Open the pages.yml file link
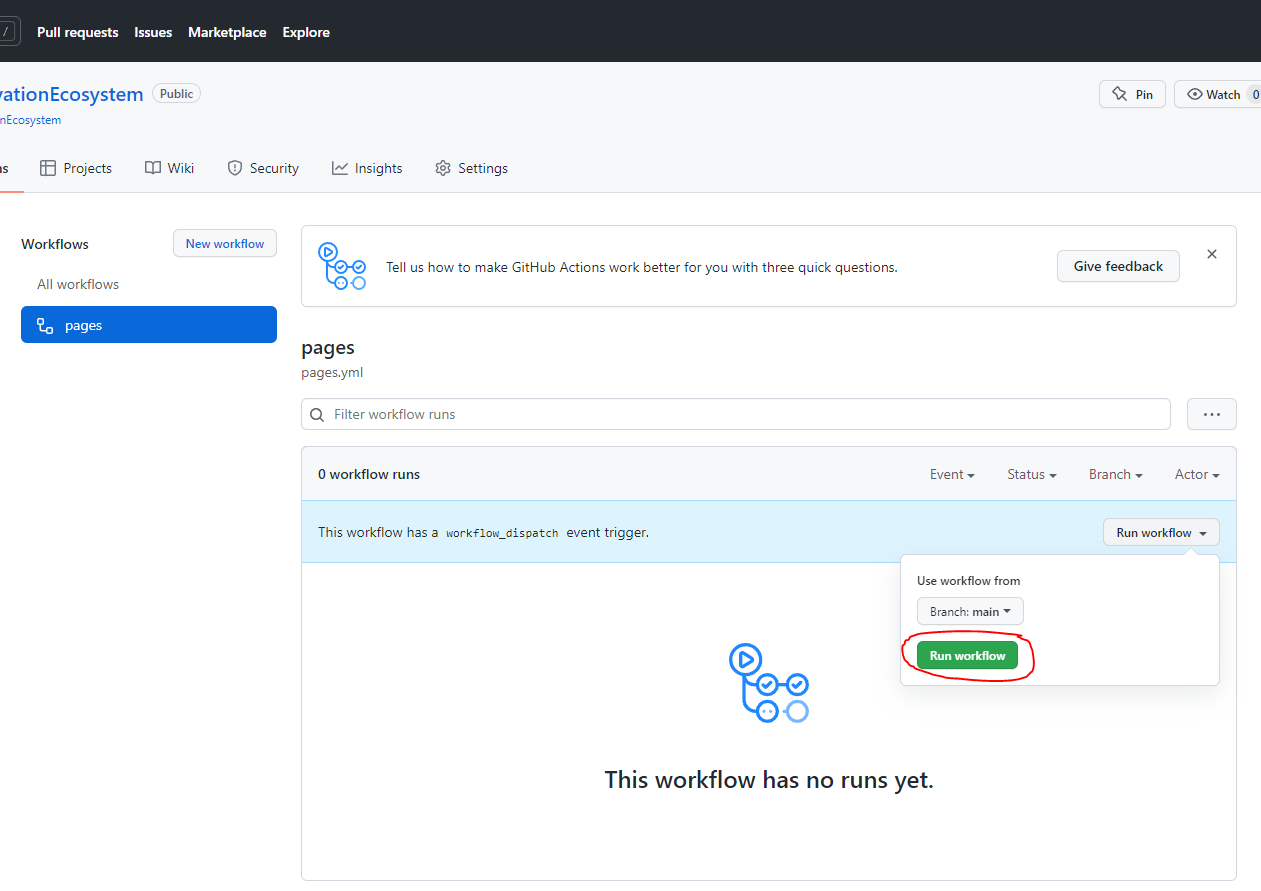 [331, 371]
